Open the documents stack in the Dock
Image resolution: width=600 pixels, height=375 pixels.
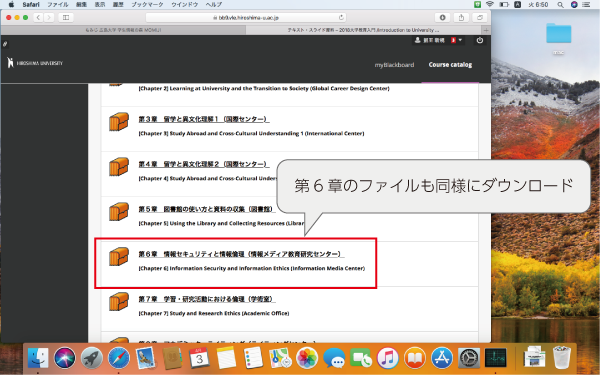click(535, 357)
